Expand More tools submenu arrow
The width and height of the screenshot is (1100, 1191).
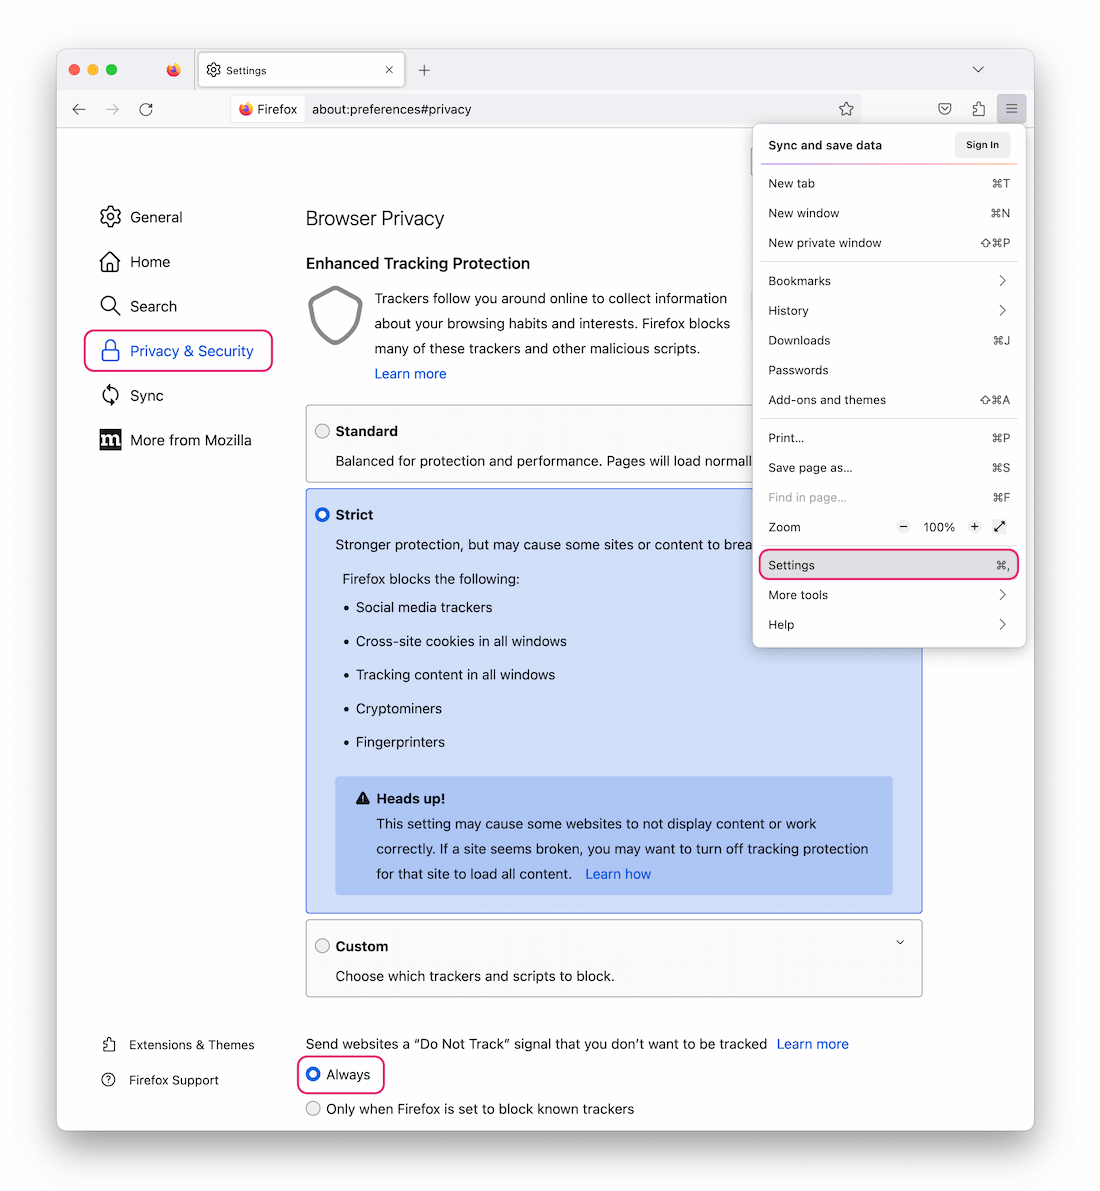click(x=1002, y=595)
